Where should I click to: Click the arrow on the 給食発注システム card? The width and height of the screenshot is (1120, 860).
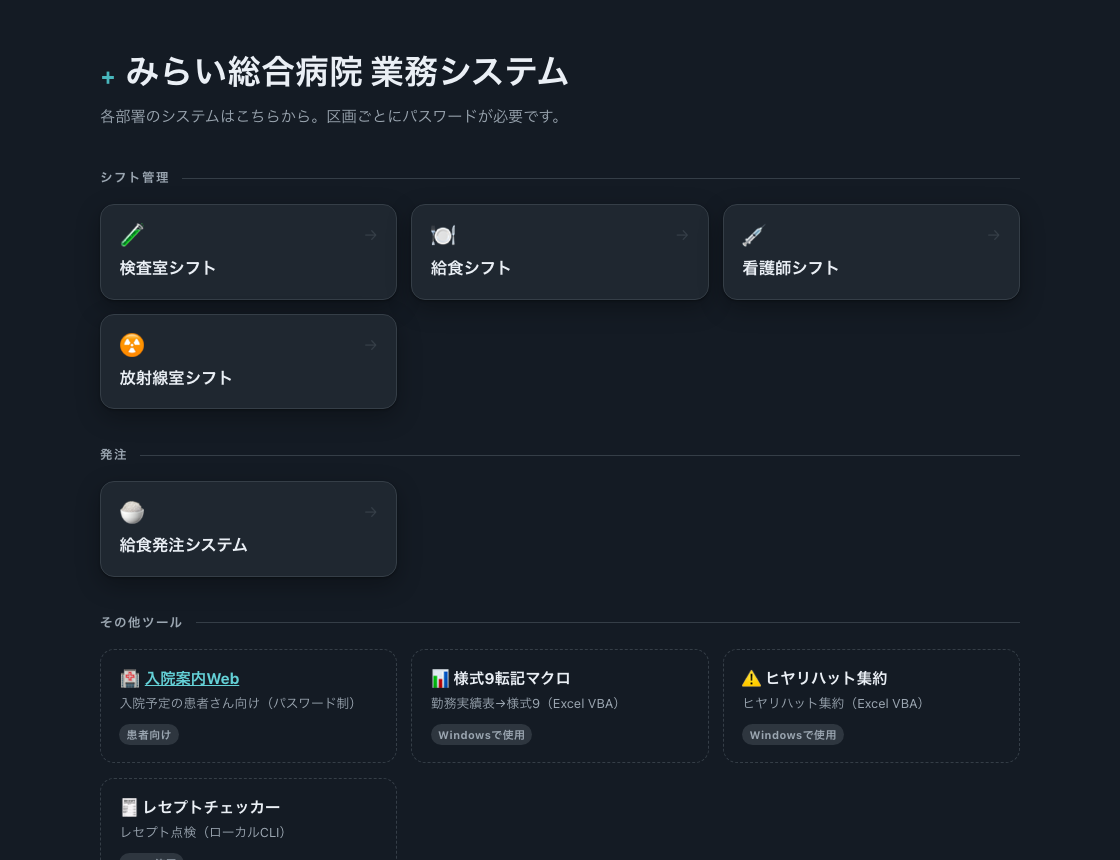[x=371, y=512]
